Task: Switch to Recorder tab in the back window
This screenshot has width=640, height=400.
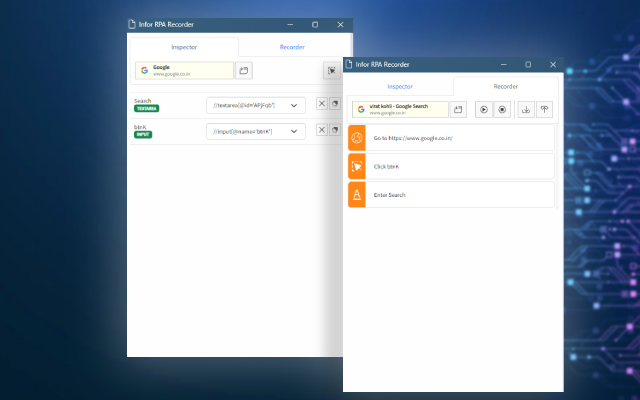Action: pyautogui.click(x=292, y=47)
